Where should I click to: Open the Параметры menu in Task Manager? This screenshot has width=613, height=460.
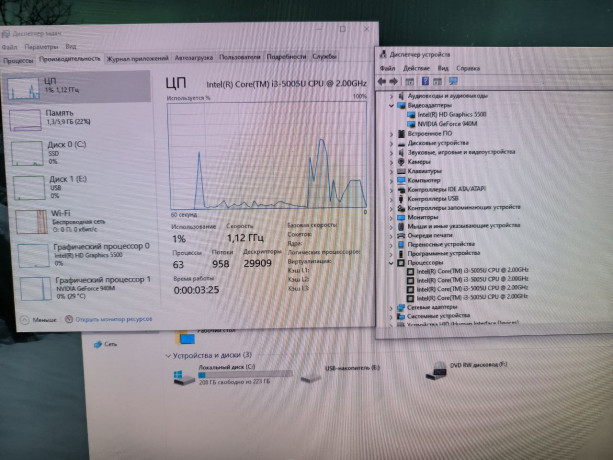[41, 47]
